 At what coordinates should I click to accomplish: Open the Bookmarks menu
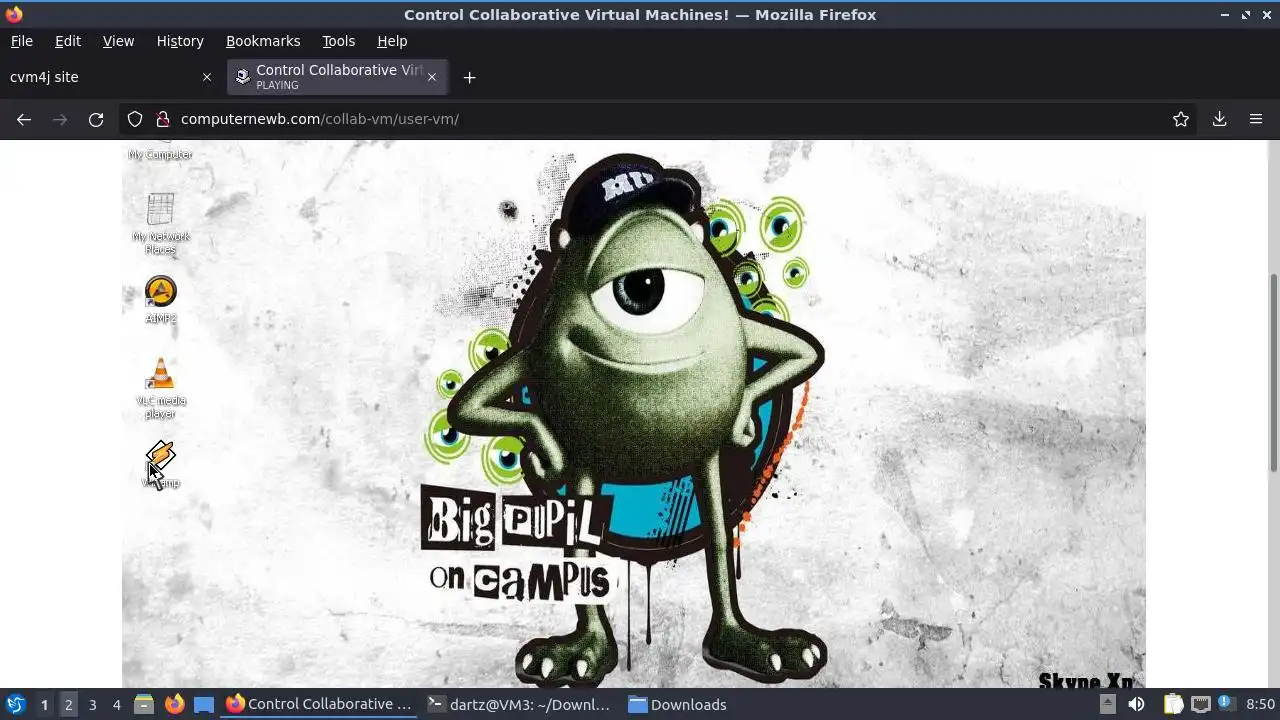pyautogui.click(x=263, y=41)
